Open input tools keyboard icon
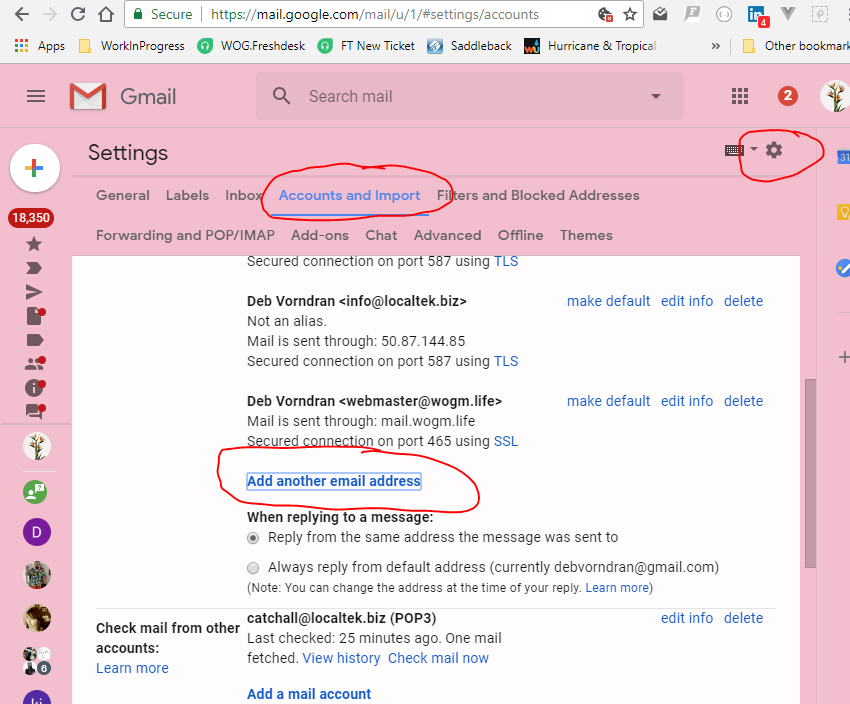 (x=734, y=150)
